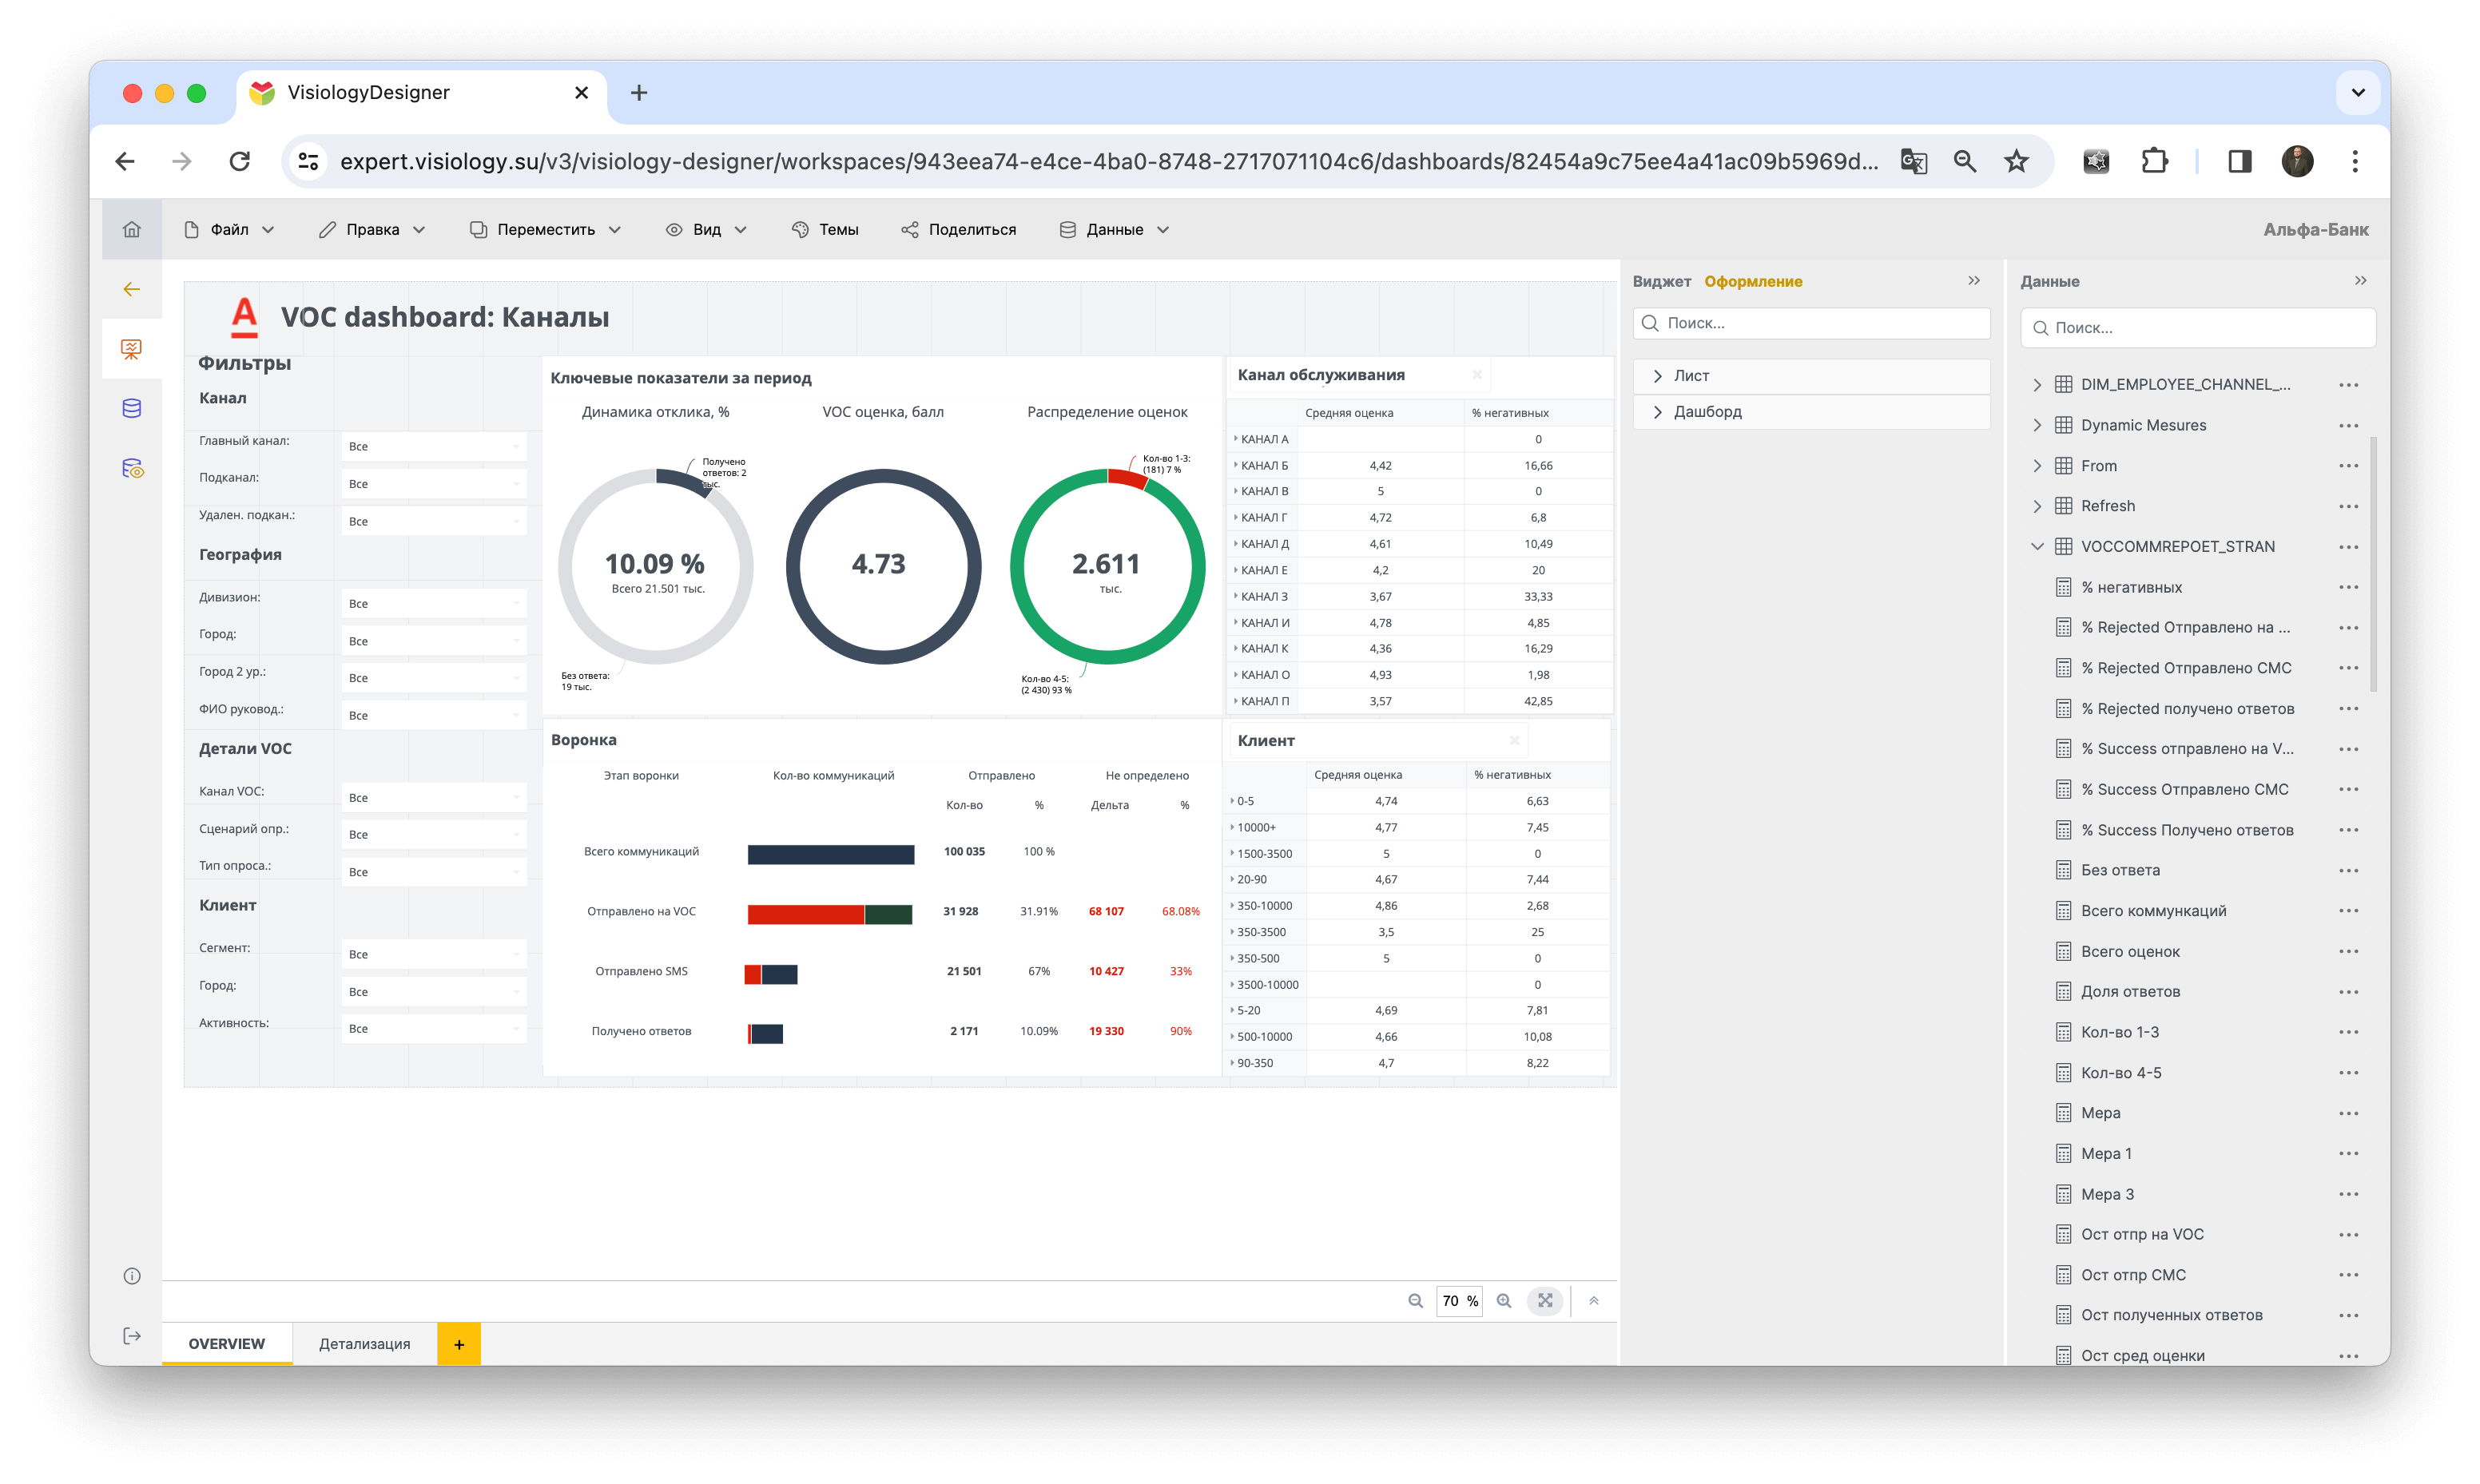Open the data preview icon in sidebar
This screenshot has height=1484, width=2480.
(x=132, y=468)
